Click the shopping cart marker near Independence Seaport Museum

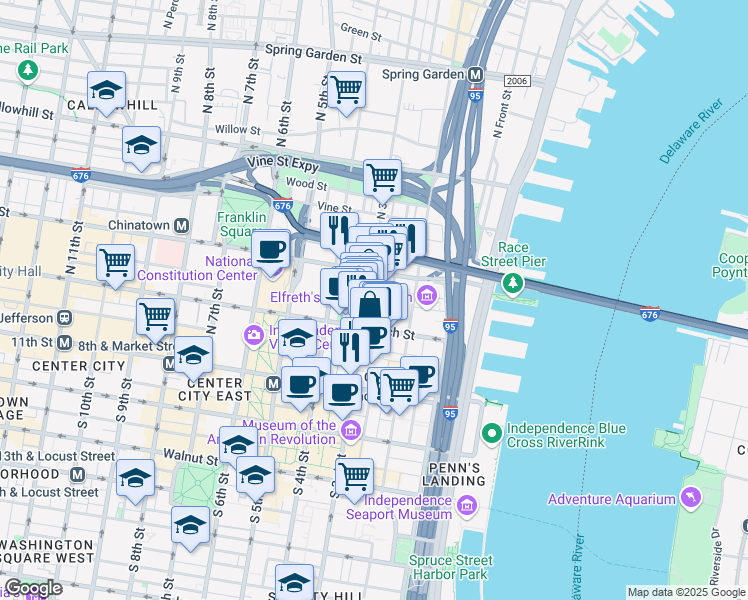(x=354, y=476)
